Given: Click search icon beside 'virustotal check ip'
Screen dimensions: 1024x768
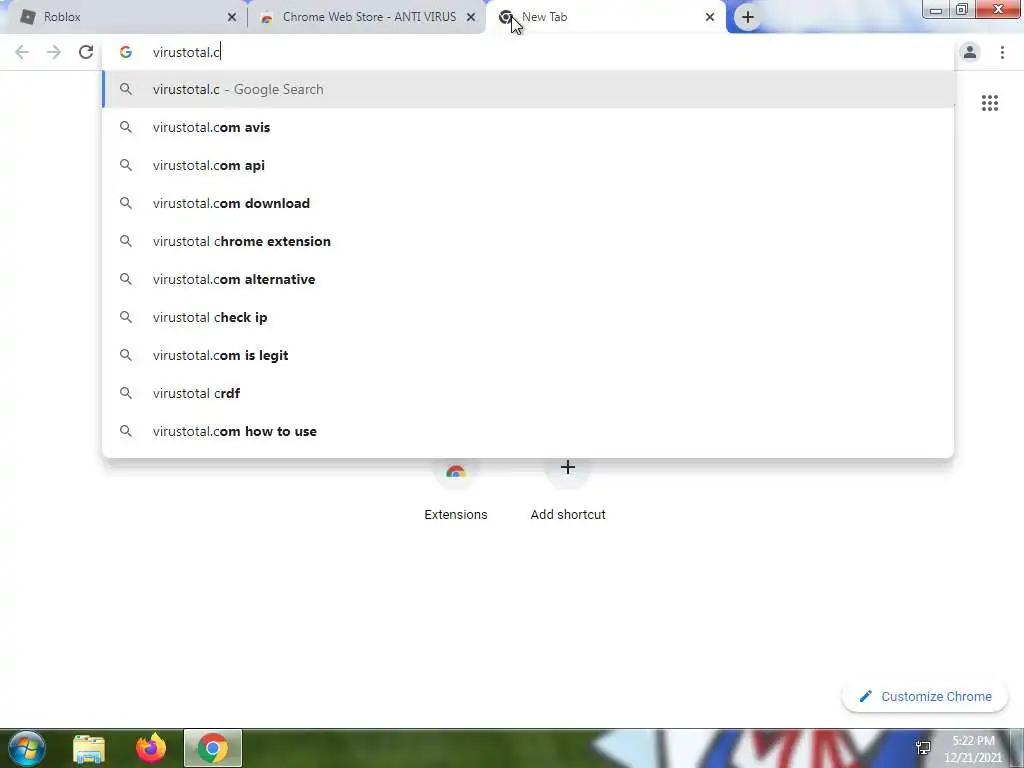Looking at the screenshot, I should (125, 317).
